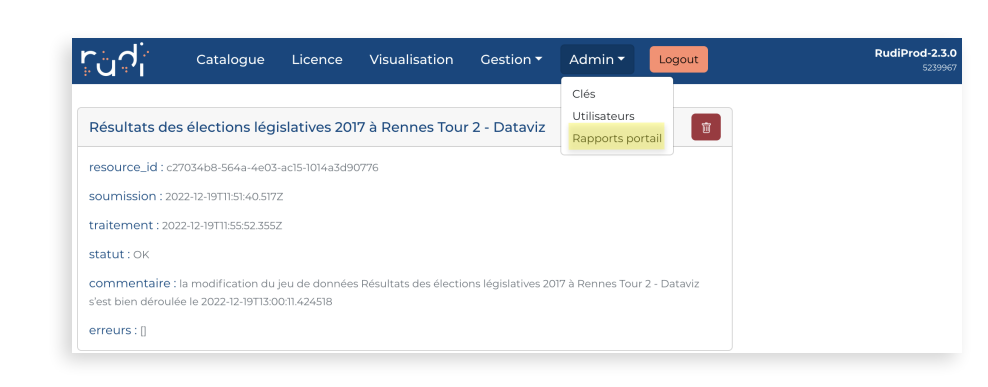988x387 pixels.
Task: Click the resource_id value c27034b8-564a-4e03
Action: point(272,168)
